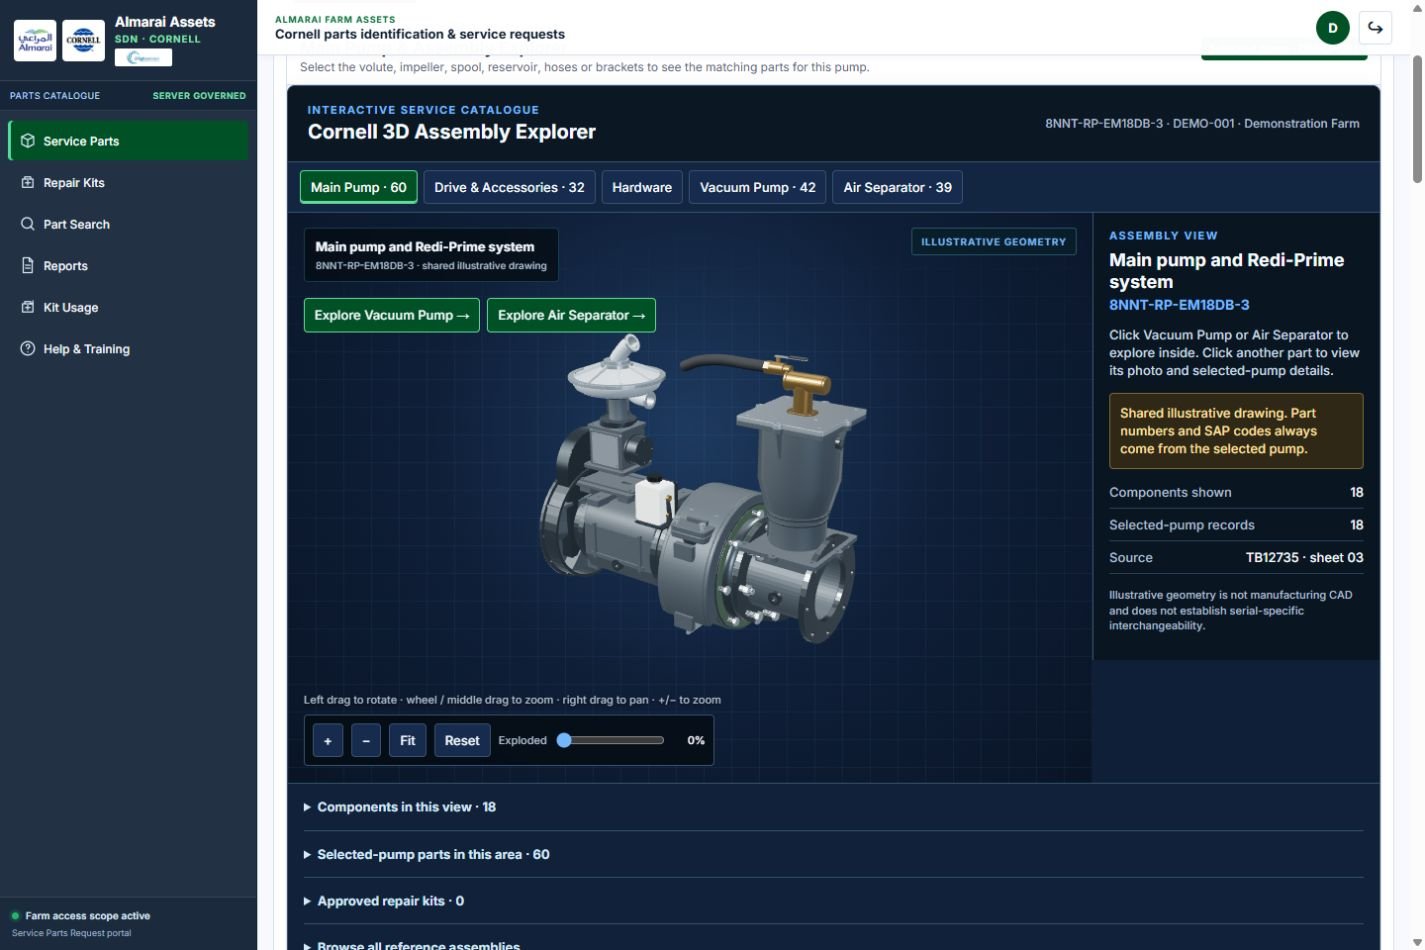The image size is (1425, 950).
Task: Switch to Air Separator · 39 tab
Action: 897,187
